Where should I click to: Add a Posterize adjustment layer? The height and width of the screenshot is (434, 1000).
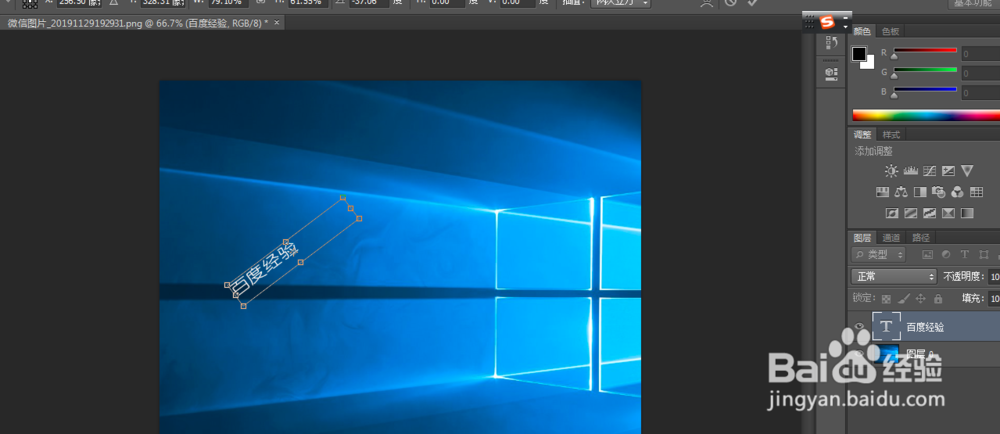[x=911, y=213]
